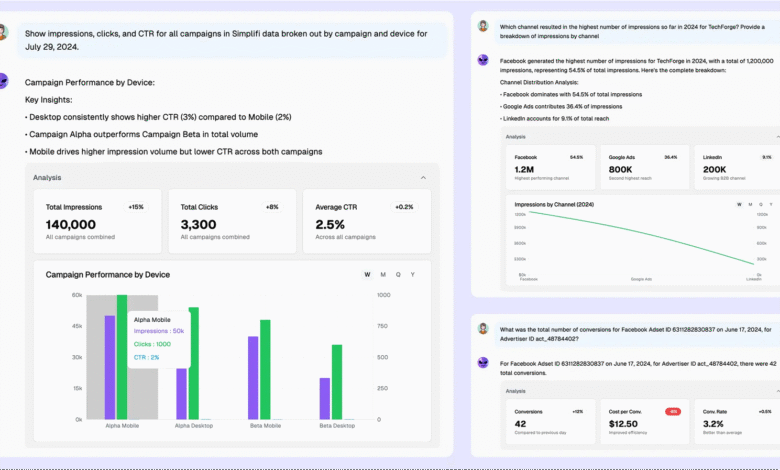
Task: Click the purple Alpha Mobile impressions bar
Action: coord(110,367)
